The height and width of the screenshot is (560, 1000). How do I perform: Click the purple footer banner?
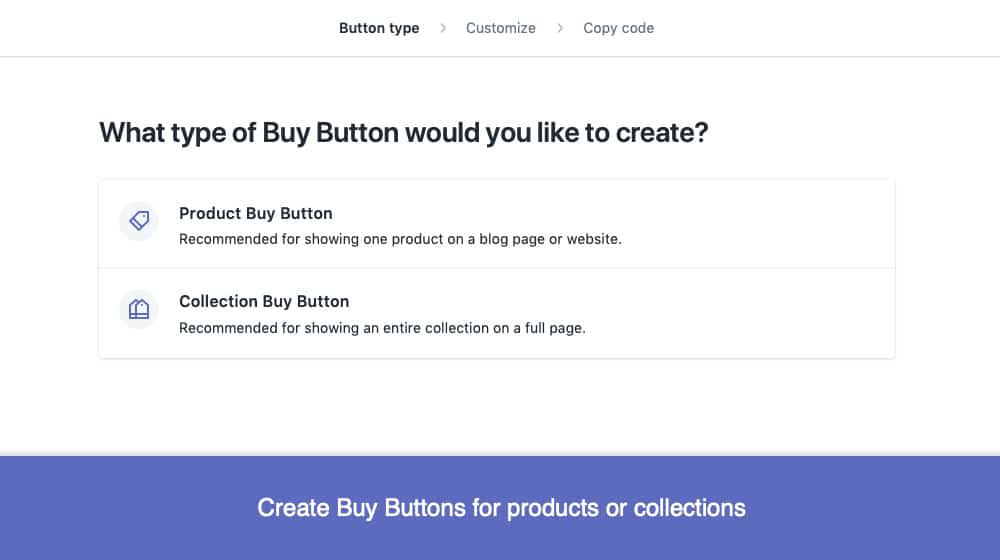pos(500,508)
